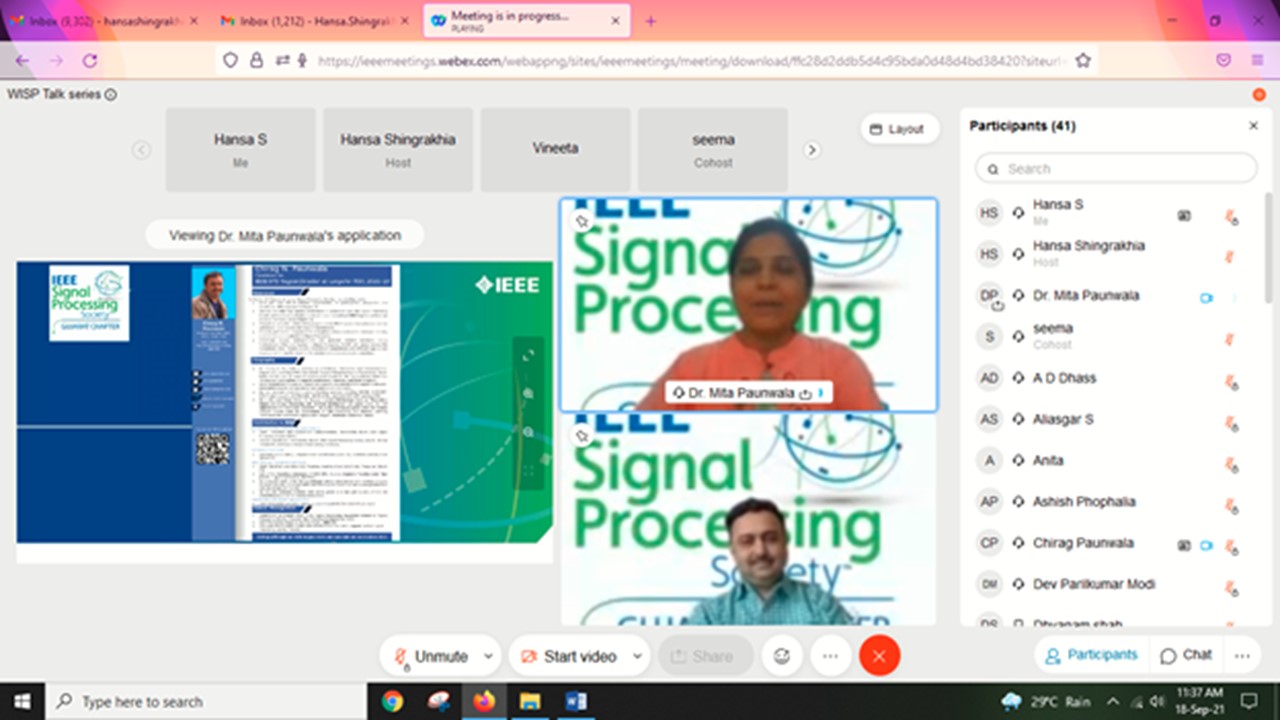The image size is (1280, 720).
Task: Show next participants in video strip
Action: [812, 150]
